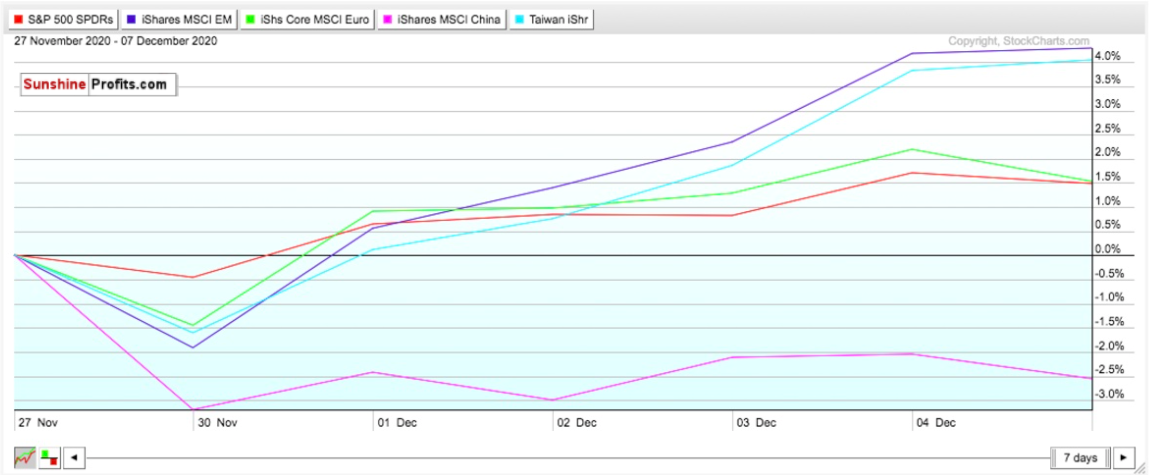Click the red S&P 500 SPDRs swatch
Screen dimensions: 1149x475
(x=18, y=20)
